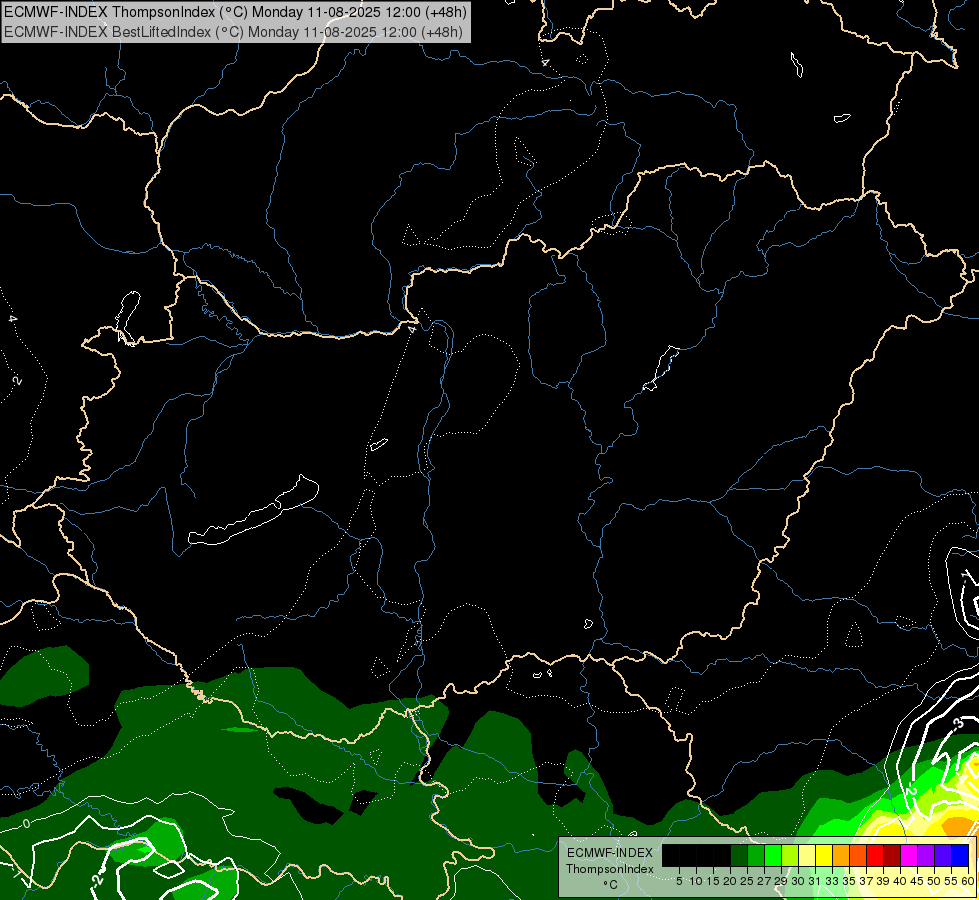979x900 pixels.
Task: Select the medium green 25–27 legend swatch
Action: pos(756,855)
